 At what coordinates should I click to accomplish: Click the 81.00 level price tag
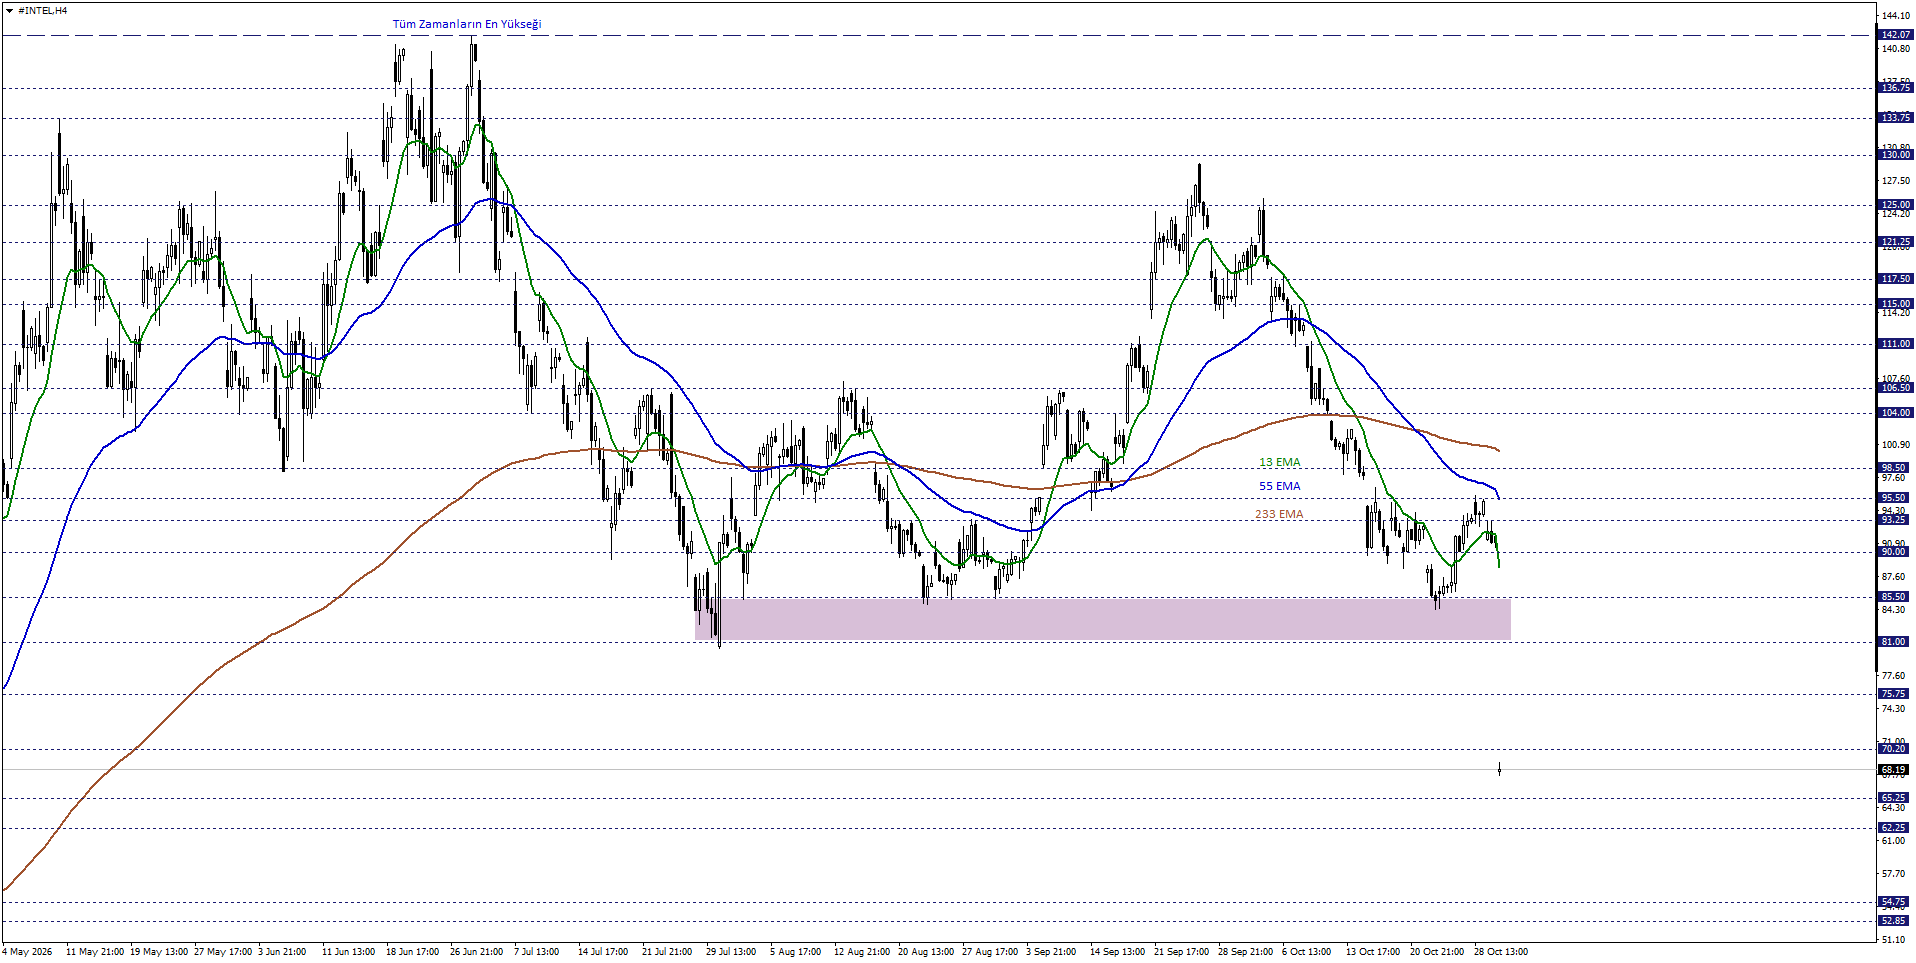(x=1895, y=642)
